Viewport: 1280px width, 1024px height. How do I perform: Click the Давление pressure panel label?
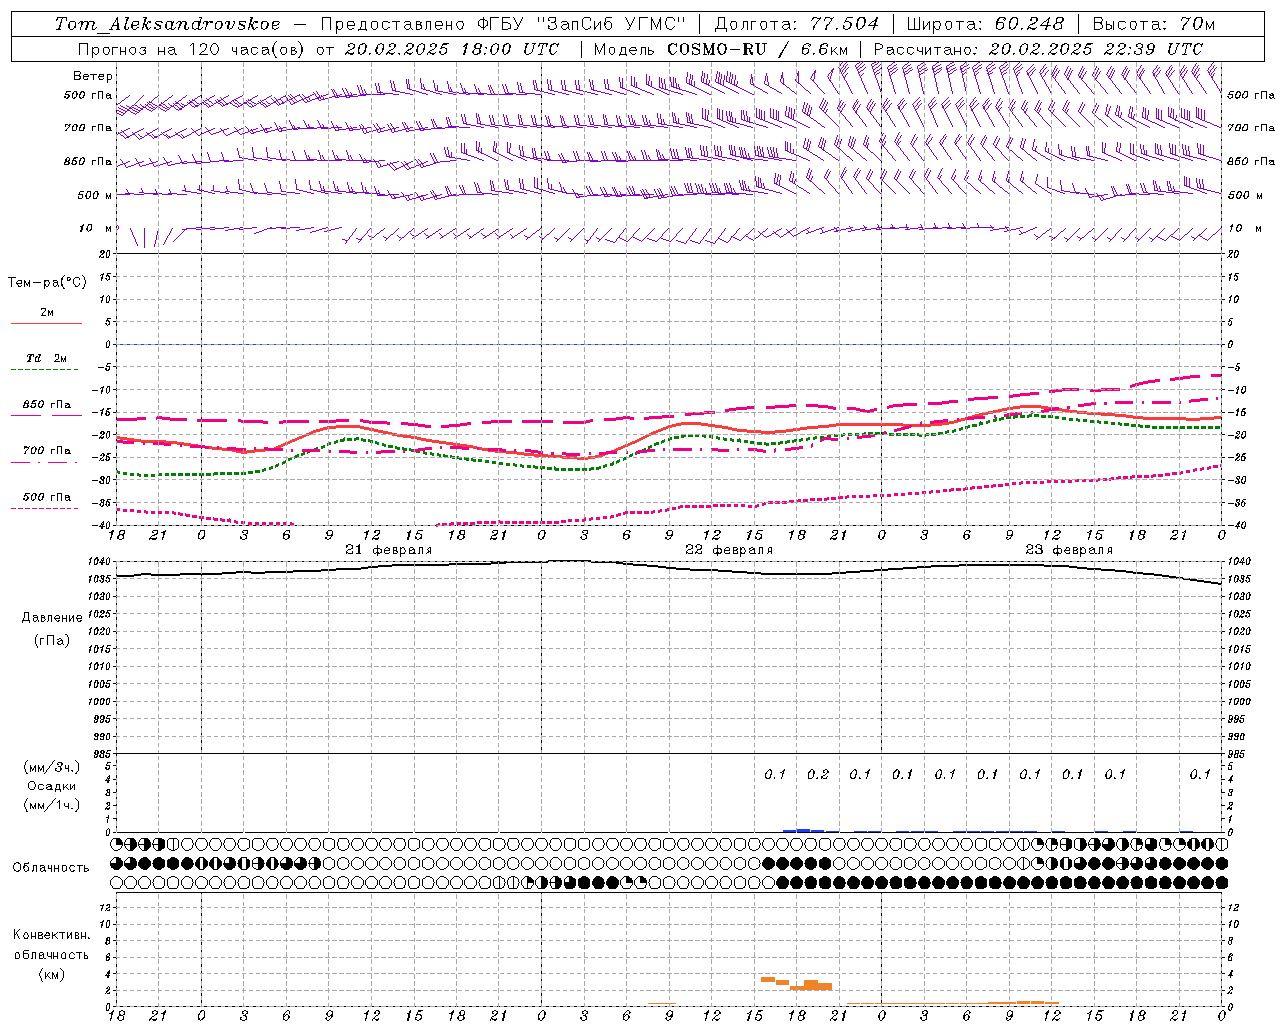(x=52, y=618)
